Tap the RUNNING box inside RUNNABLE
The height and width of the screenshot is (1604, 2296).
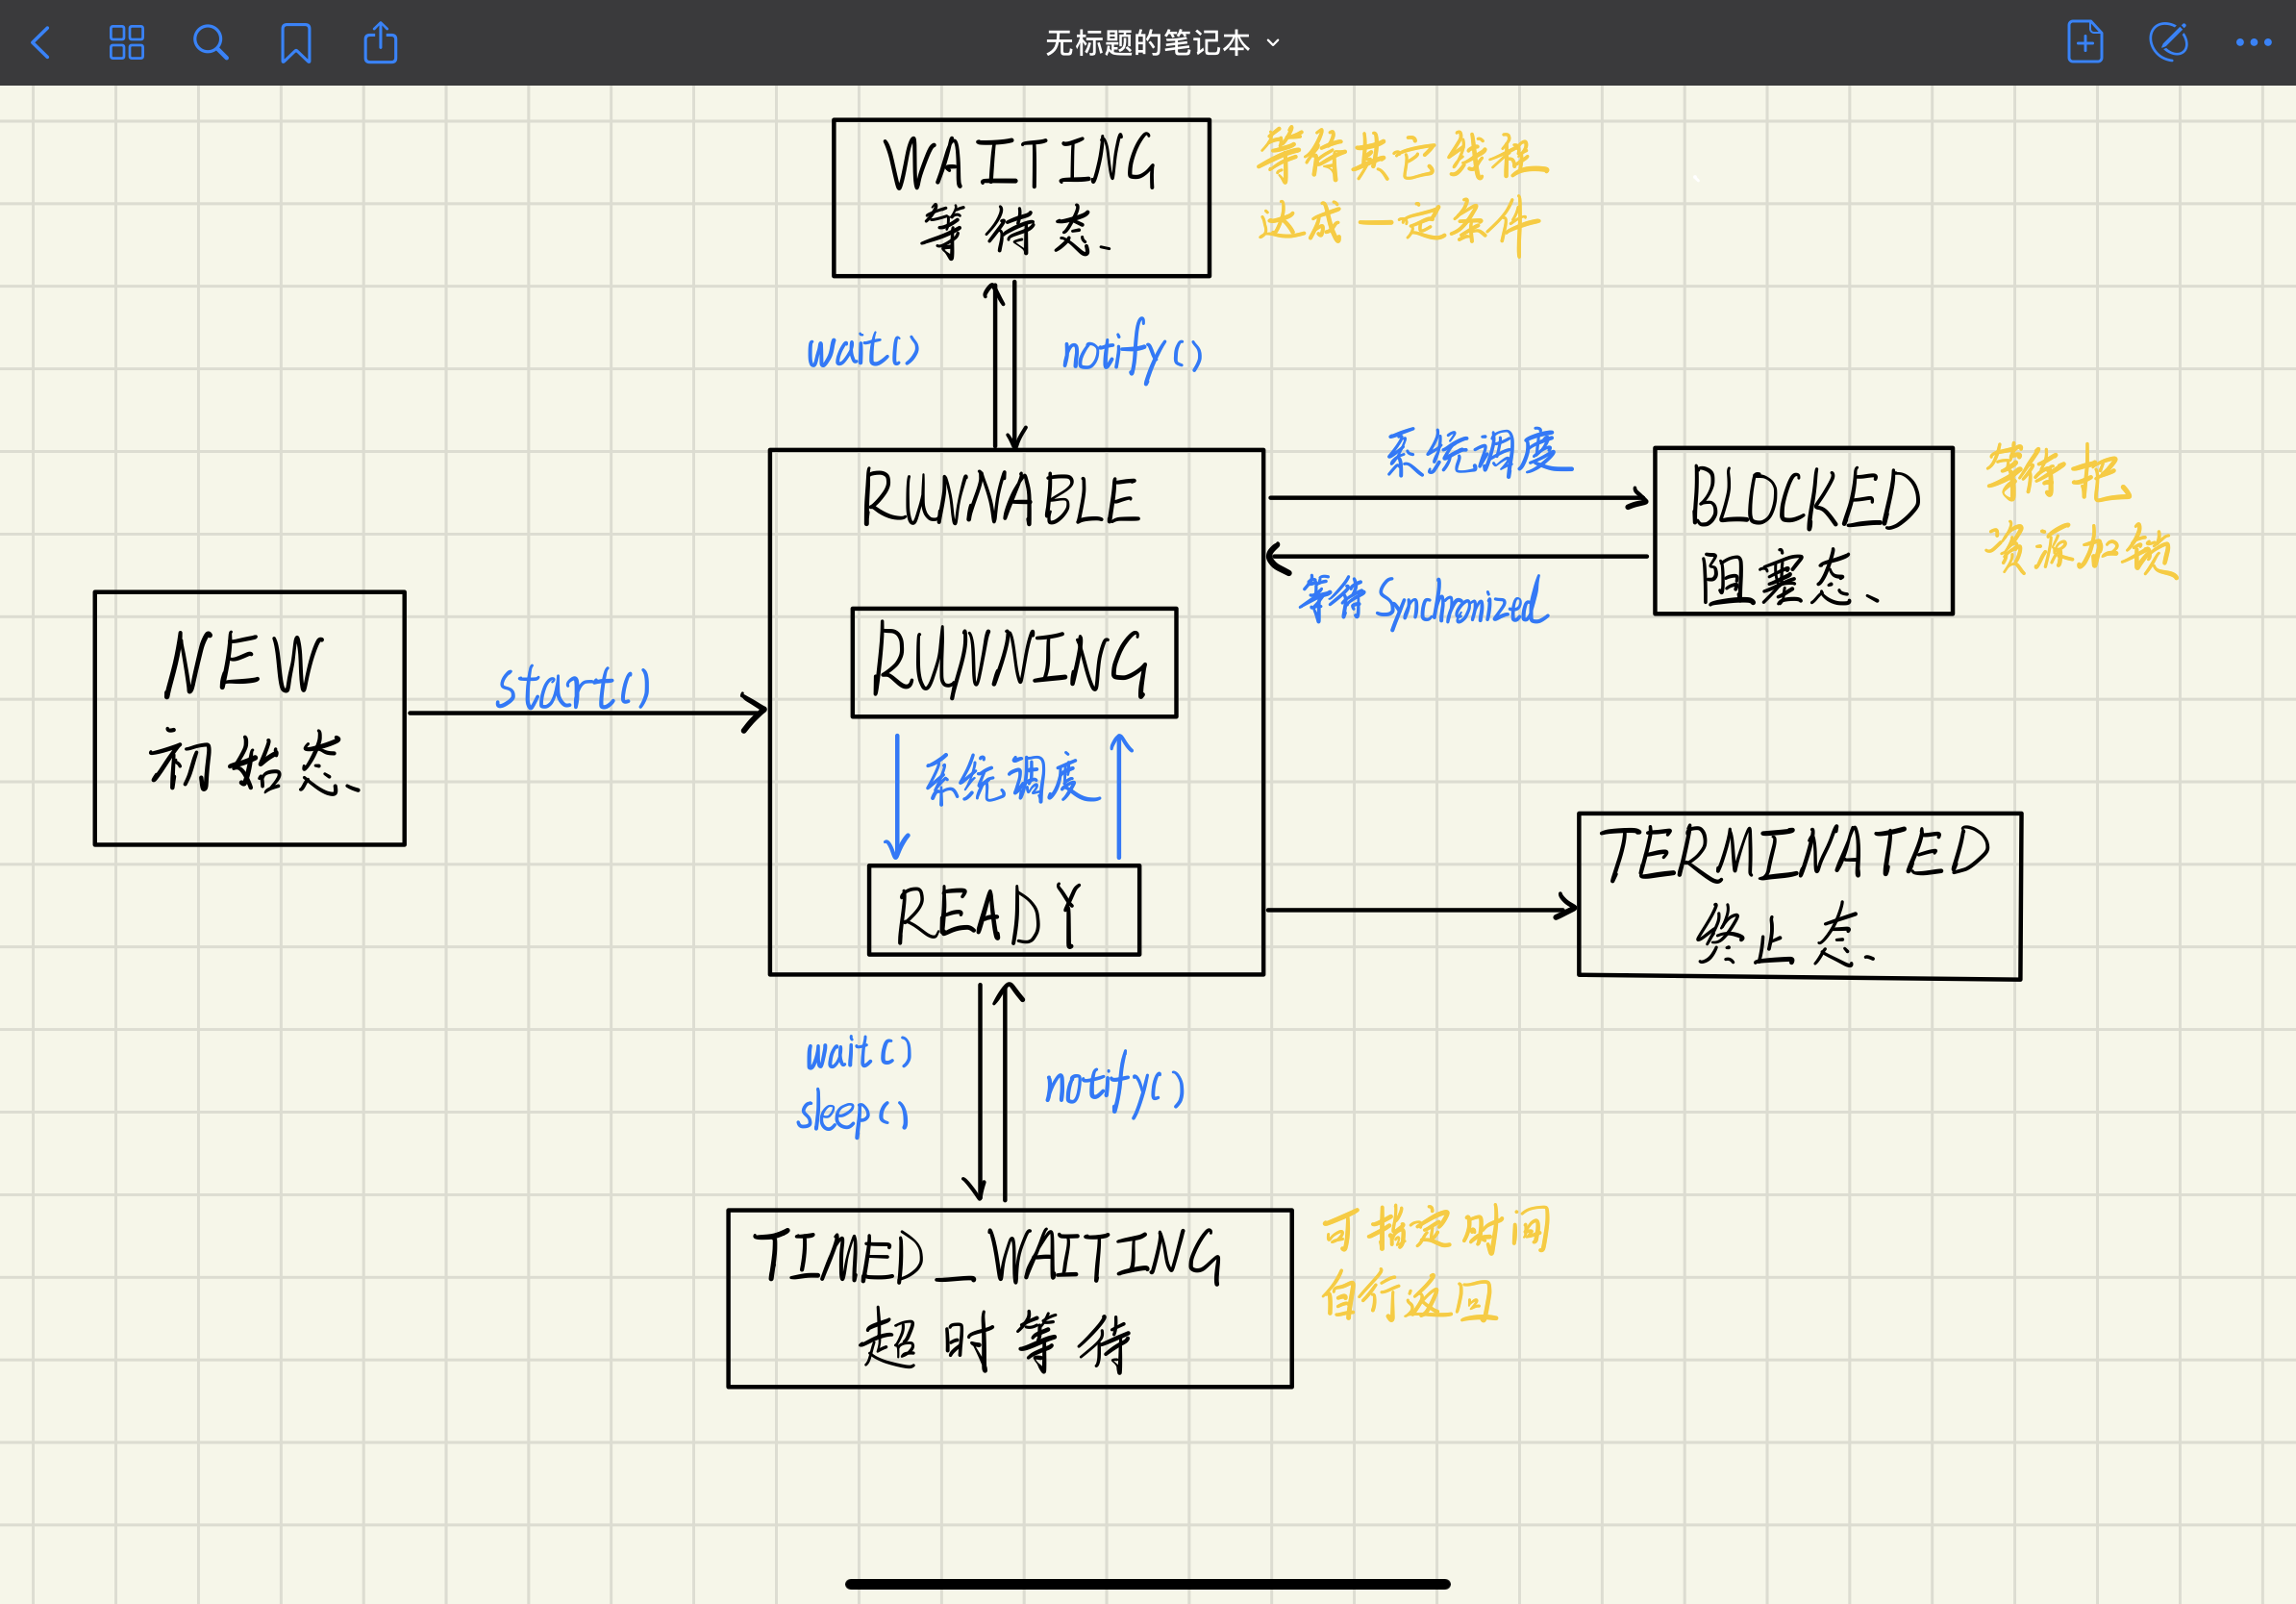(x=1014, y=662)
